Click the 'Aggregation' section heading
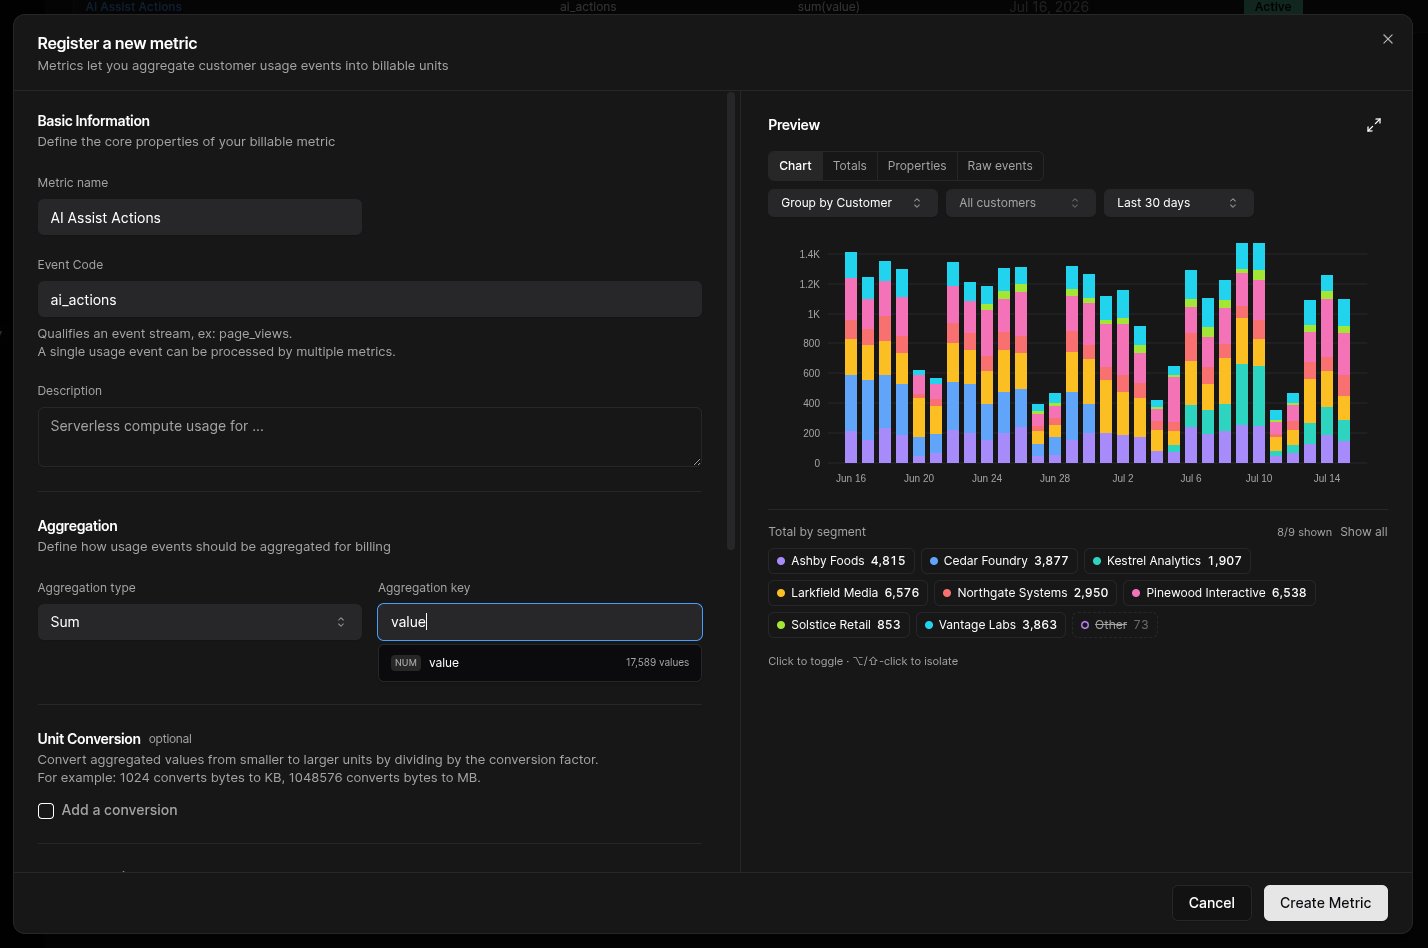 click(78, 526)
